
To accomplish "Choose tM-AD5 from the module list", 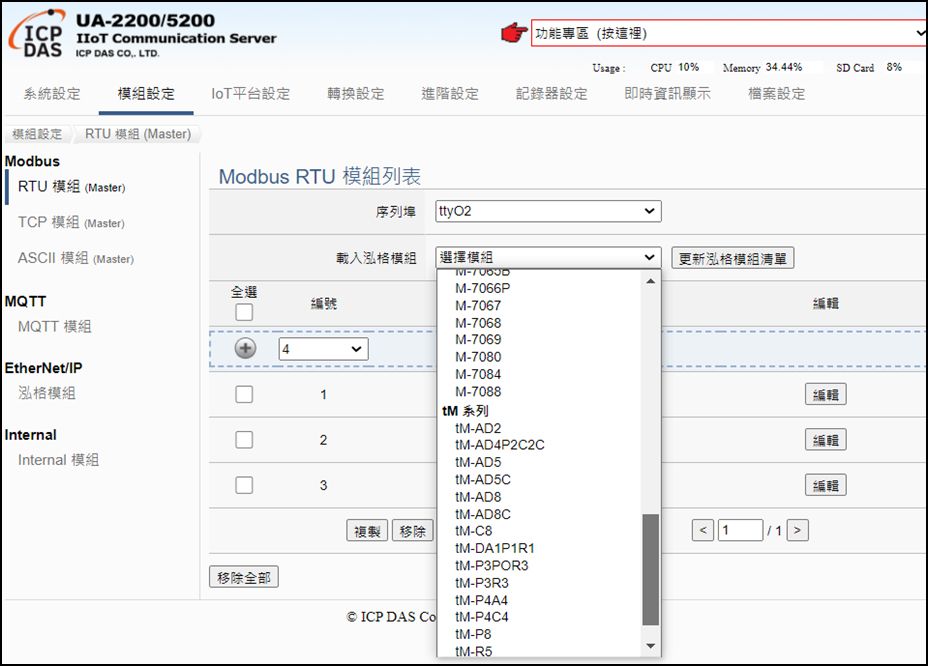I will pyautogui.click(x=540, y=462).
